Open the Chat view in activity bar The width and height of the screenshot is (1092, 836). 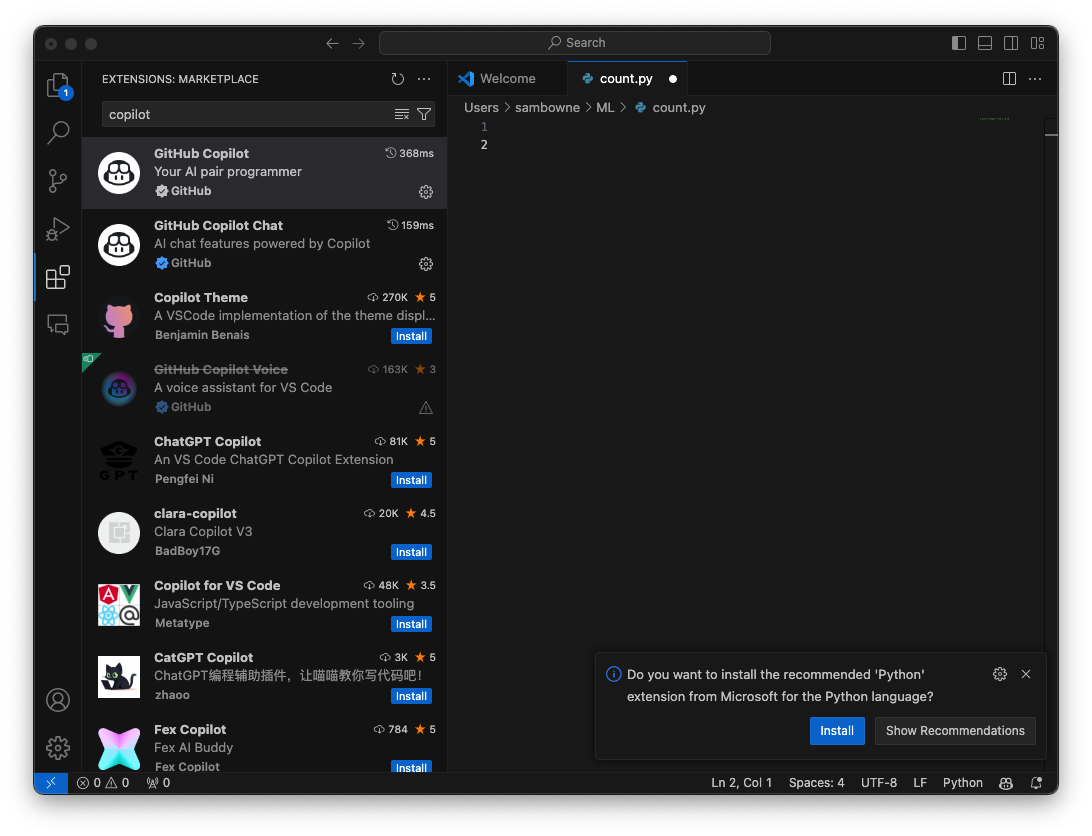(x=58, y=325)
